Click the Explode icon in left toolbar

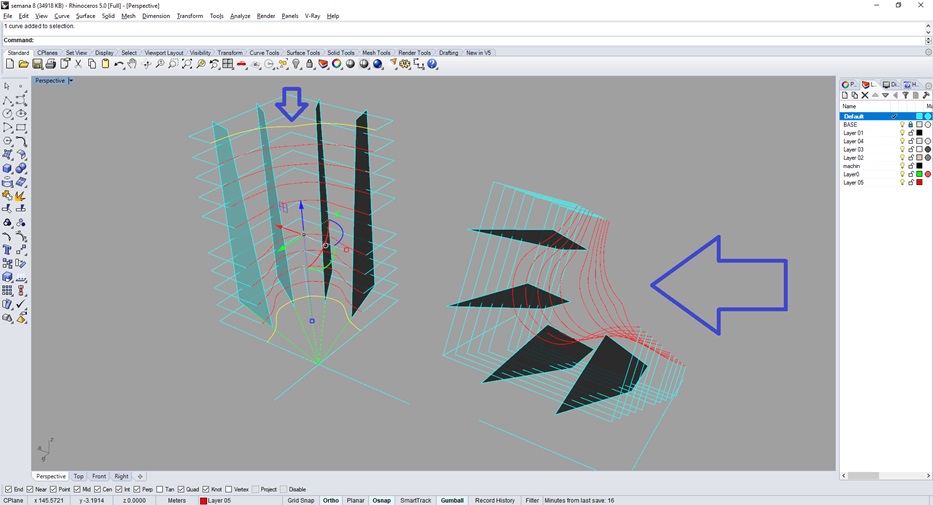coord(20,196)
